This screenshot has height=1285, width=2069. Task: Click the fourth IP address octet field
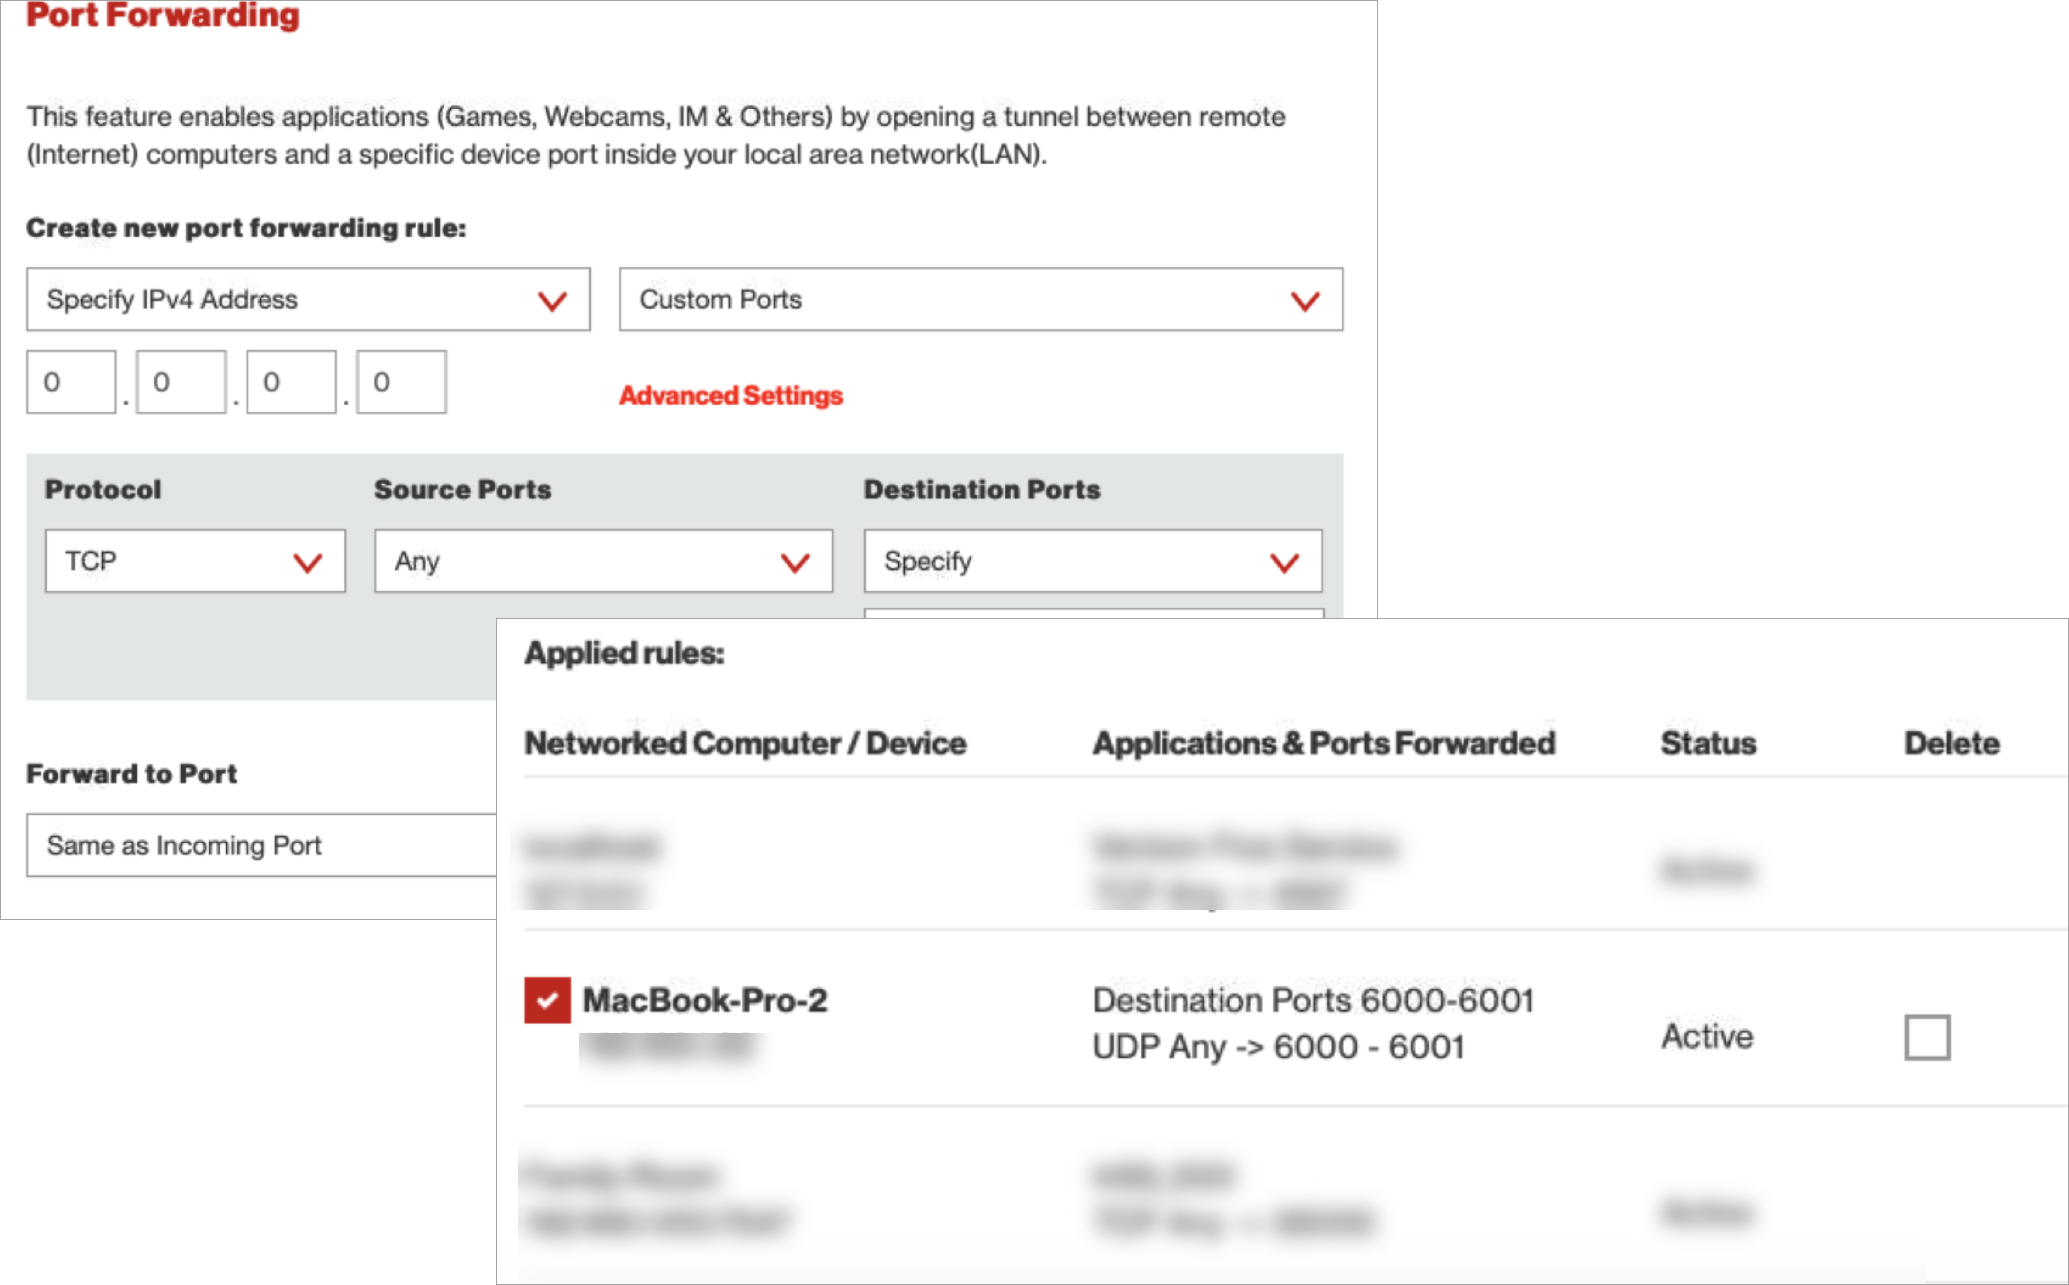coord(401,382)
